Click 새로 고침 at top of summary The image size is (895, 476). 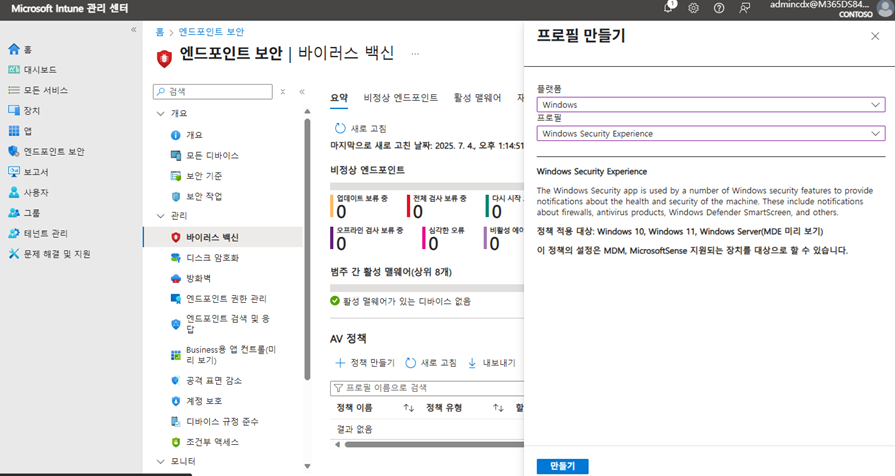click(361, 128)
